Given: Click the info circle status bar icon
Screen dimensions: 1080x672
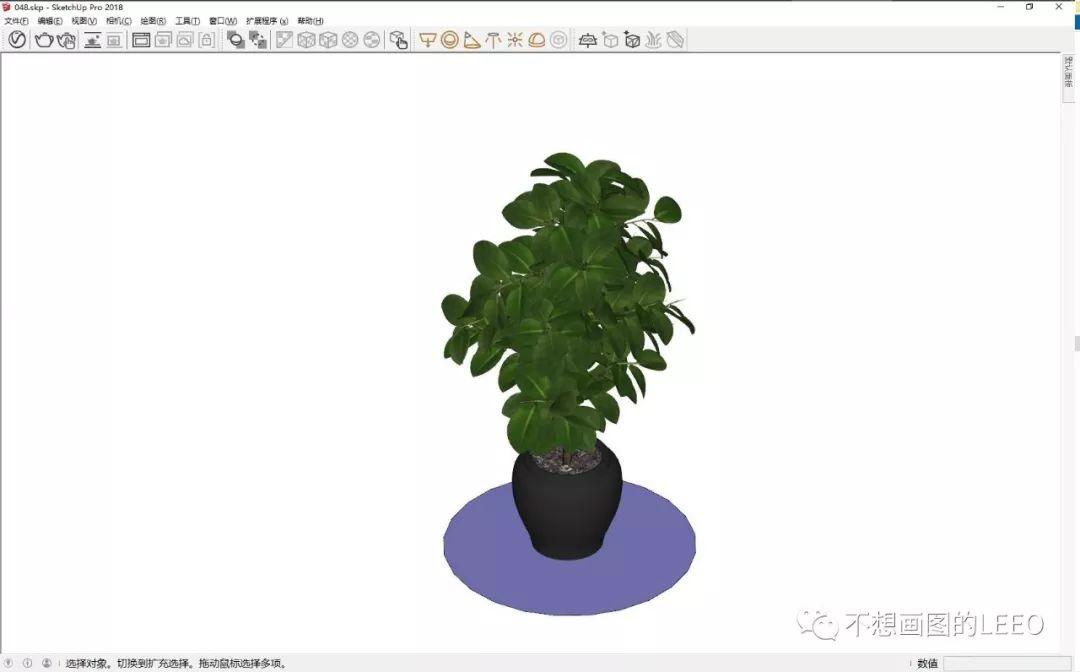Looking at the screenshot, I should [x=28, y=663].
